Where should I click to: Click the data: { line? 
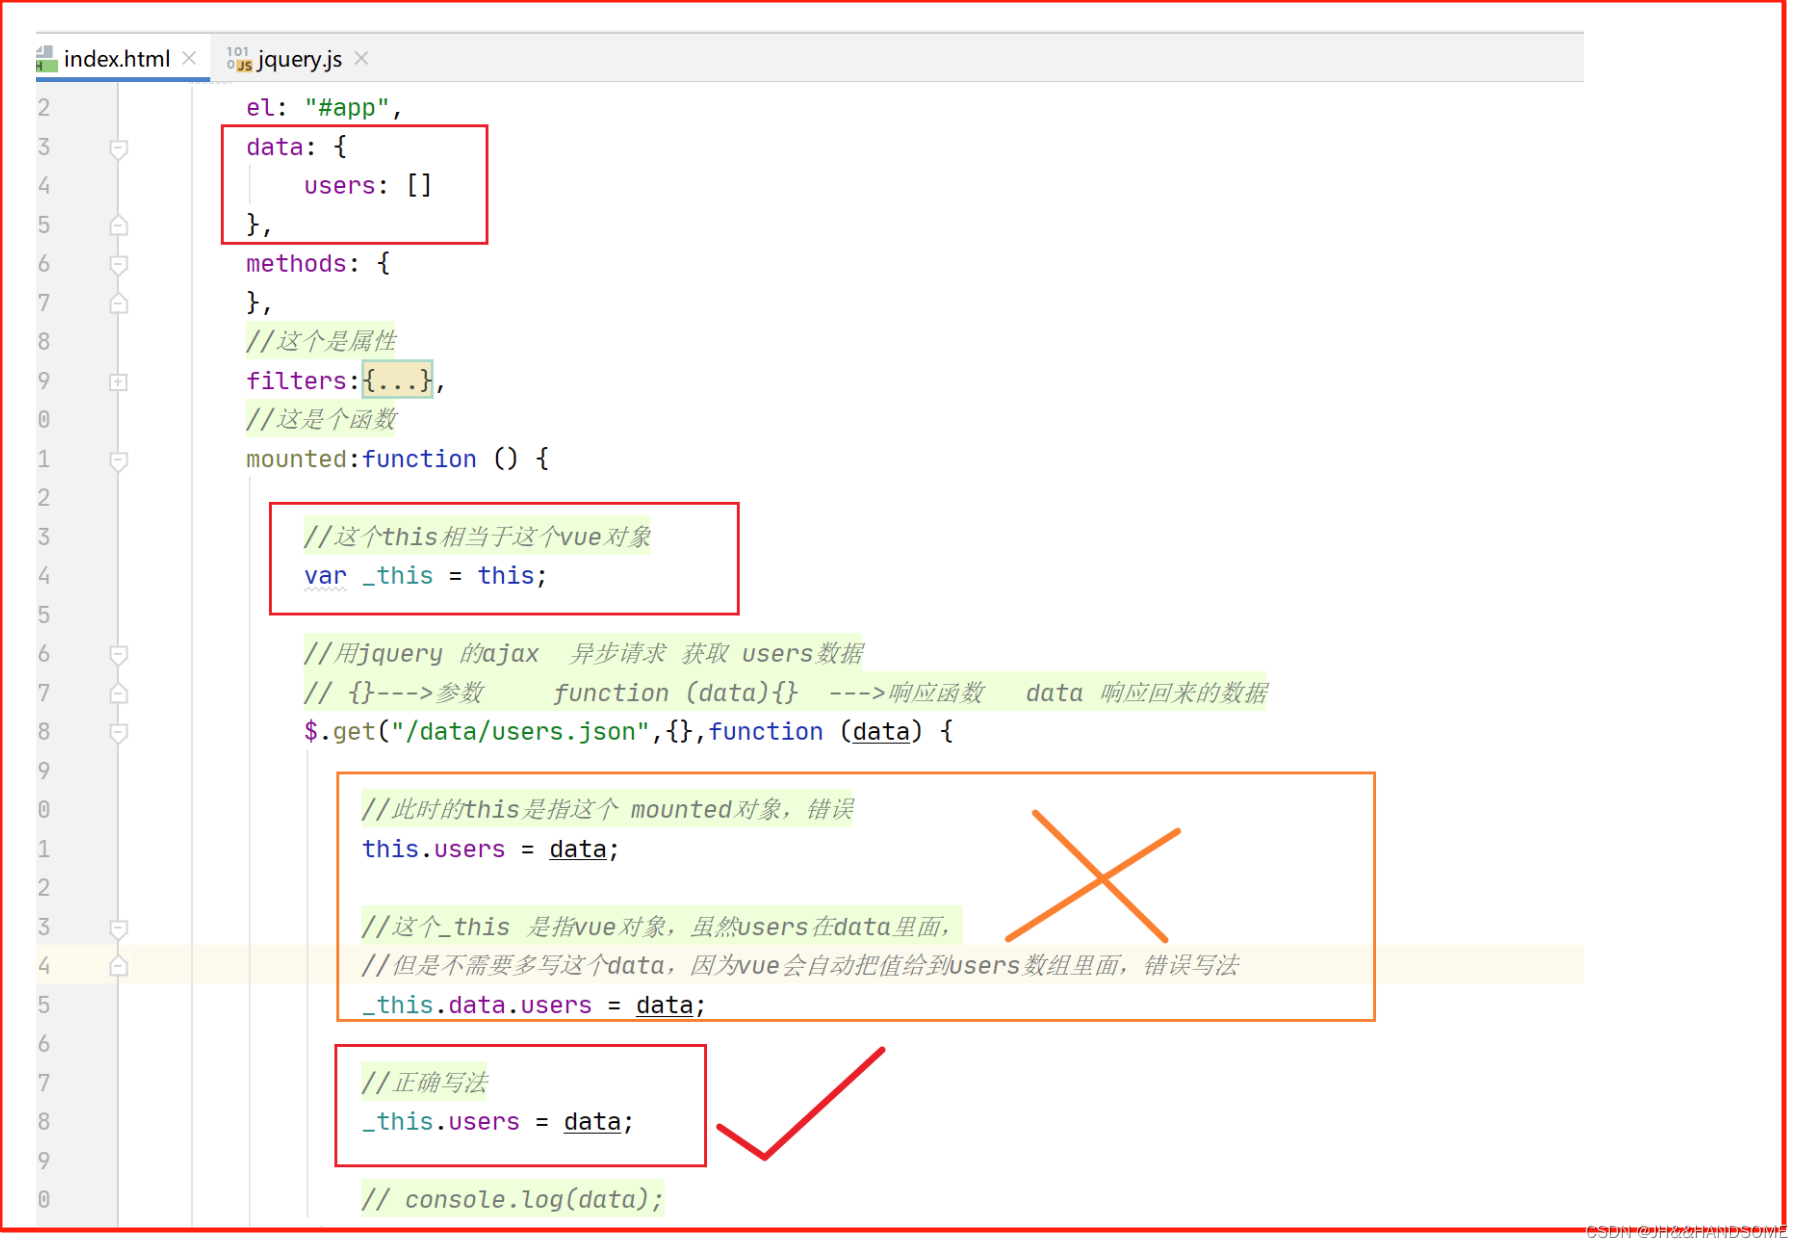coord(296,146)
